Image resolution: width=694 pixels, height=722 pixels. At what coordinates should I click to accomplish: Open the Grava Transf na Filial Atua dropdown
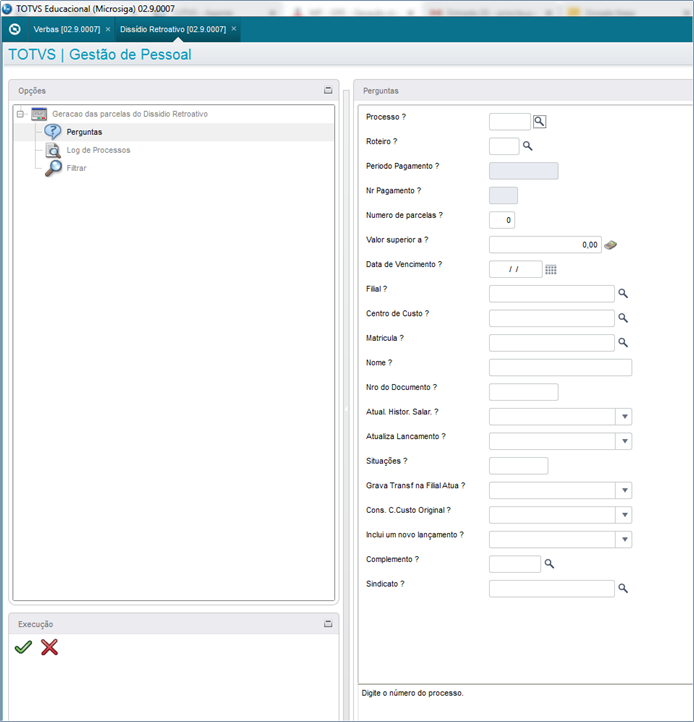[624, 490]
